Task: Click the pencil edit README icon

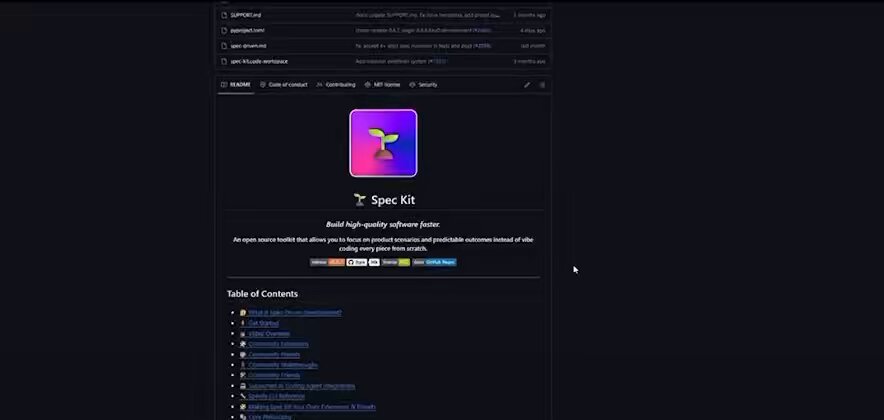Action: 527,85
